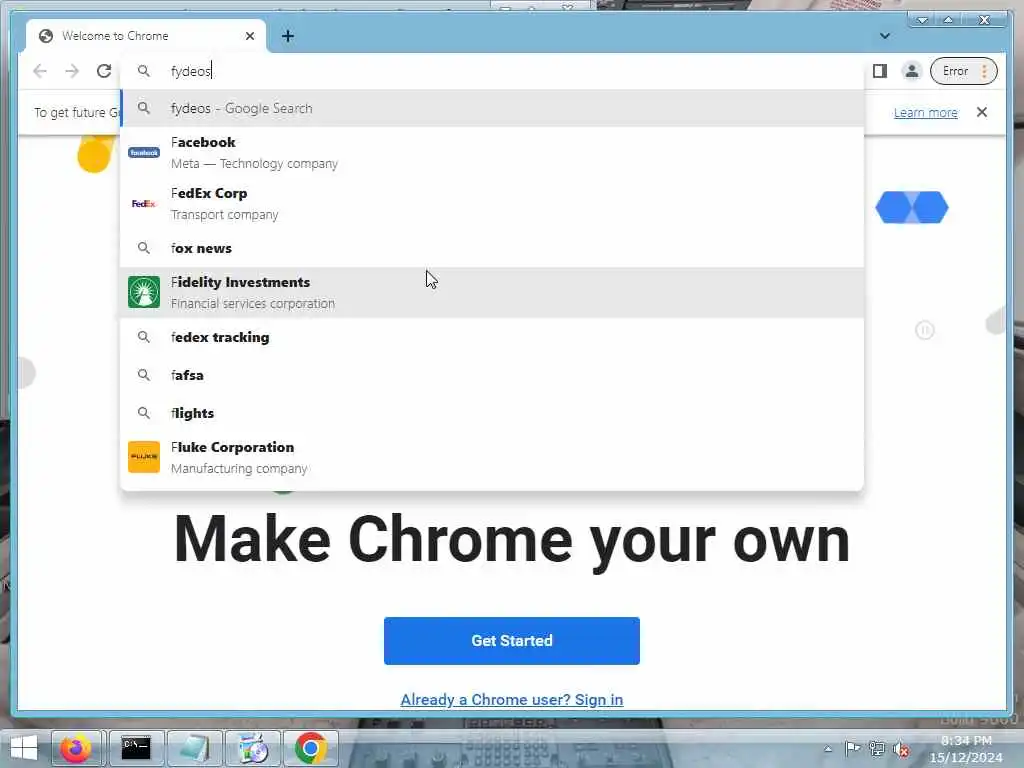This screenshot has width=1024, height=768.
Task: Click Already a Chrome user? Sign in
Action: coord(511,699)
